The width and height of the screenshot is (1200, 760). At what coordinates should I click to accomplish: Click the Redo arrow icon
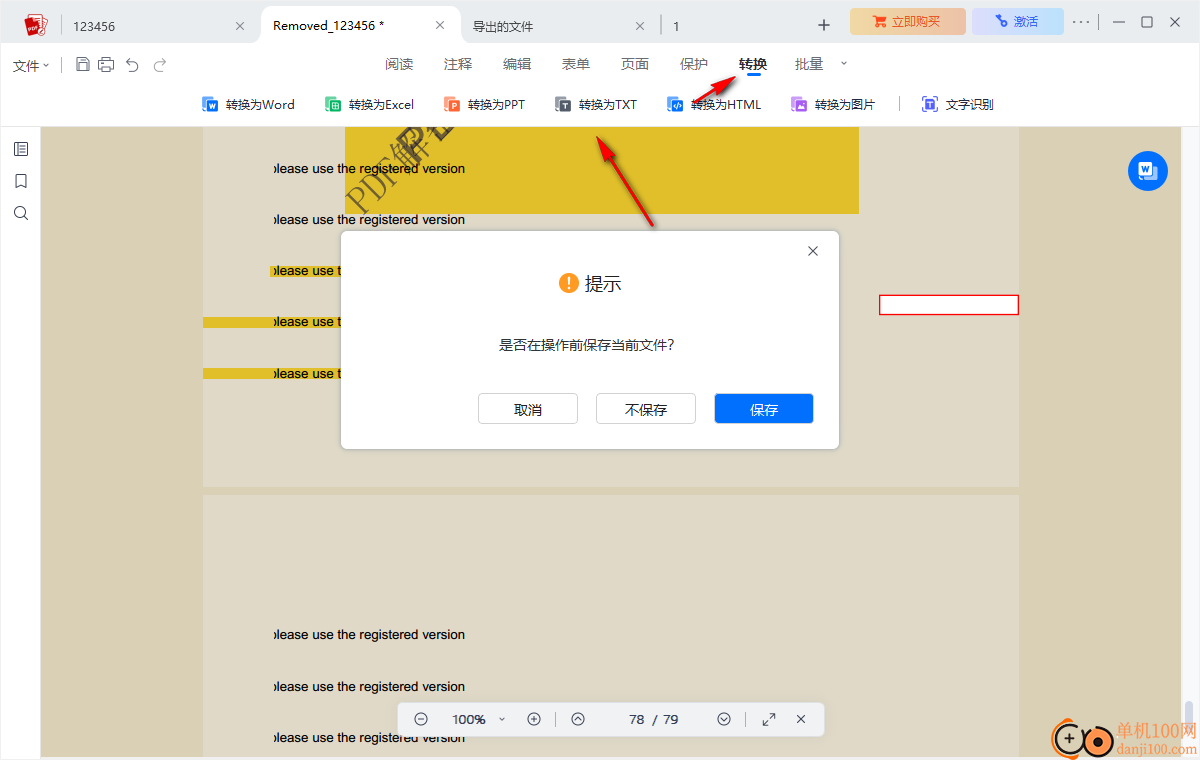click(160, 65)
